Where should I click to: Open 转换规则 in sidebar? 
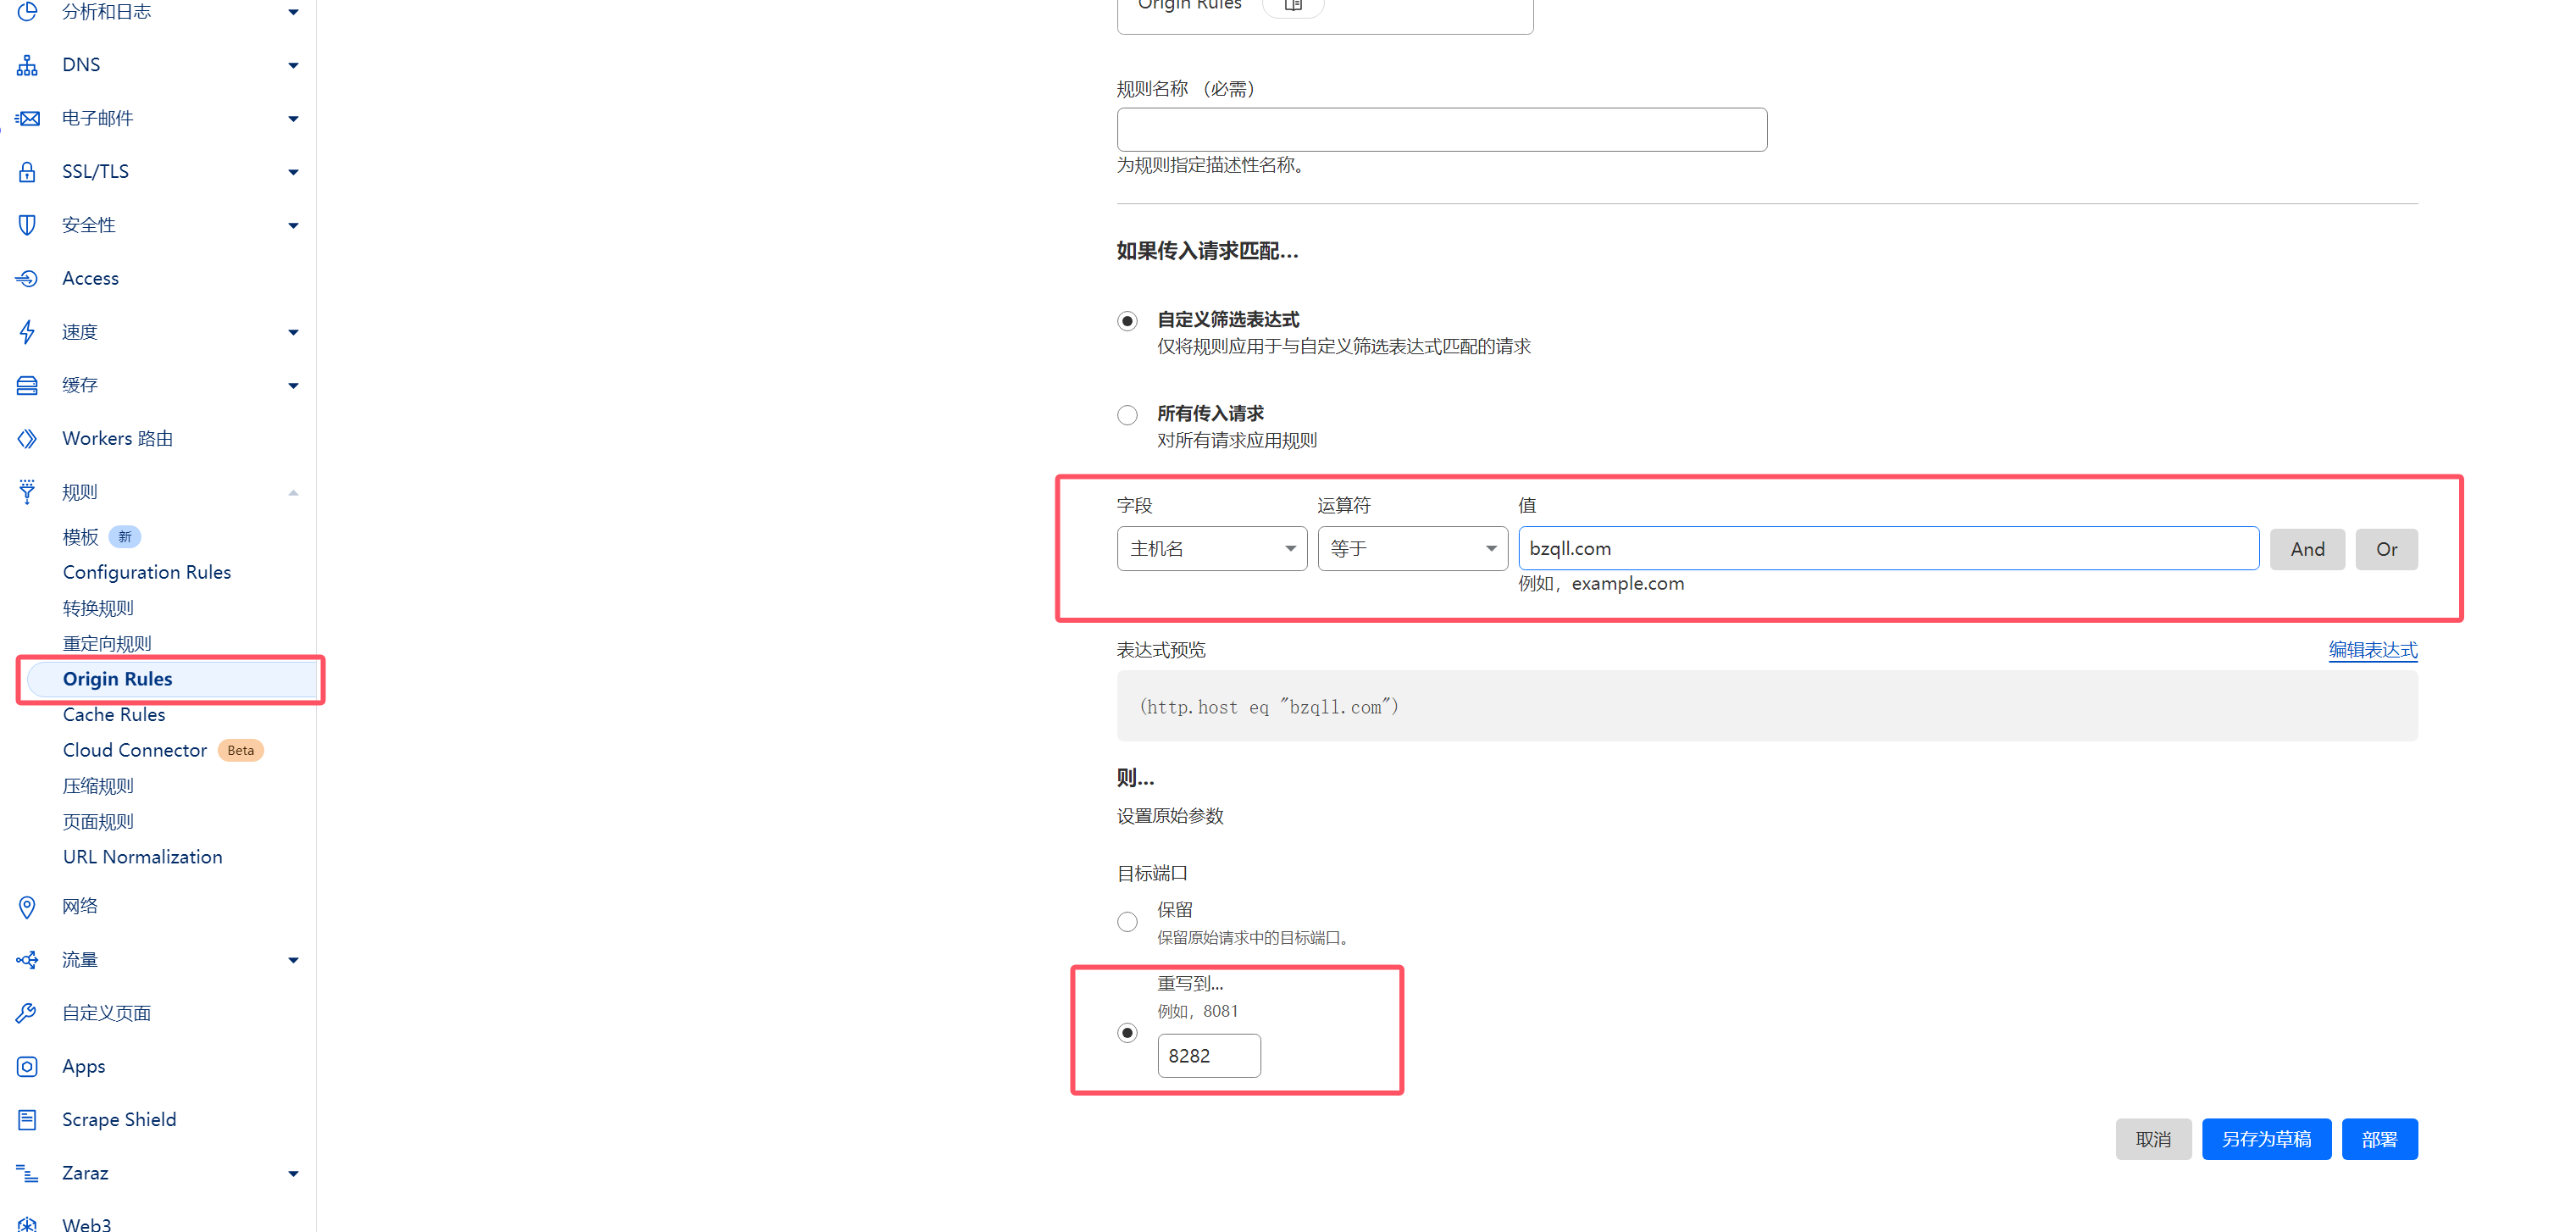[x=98, y=608]
